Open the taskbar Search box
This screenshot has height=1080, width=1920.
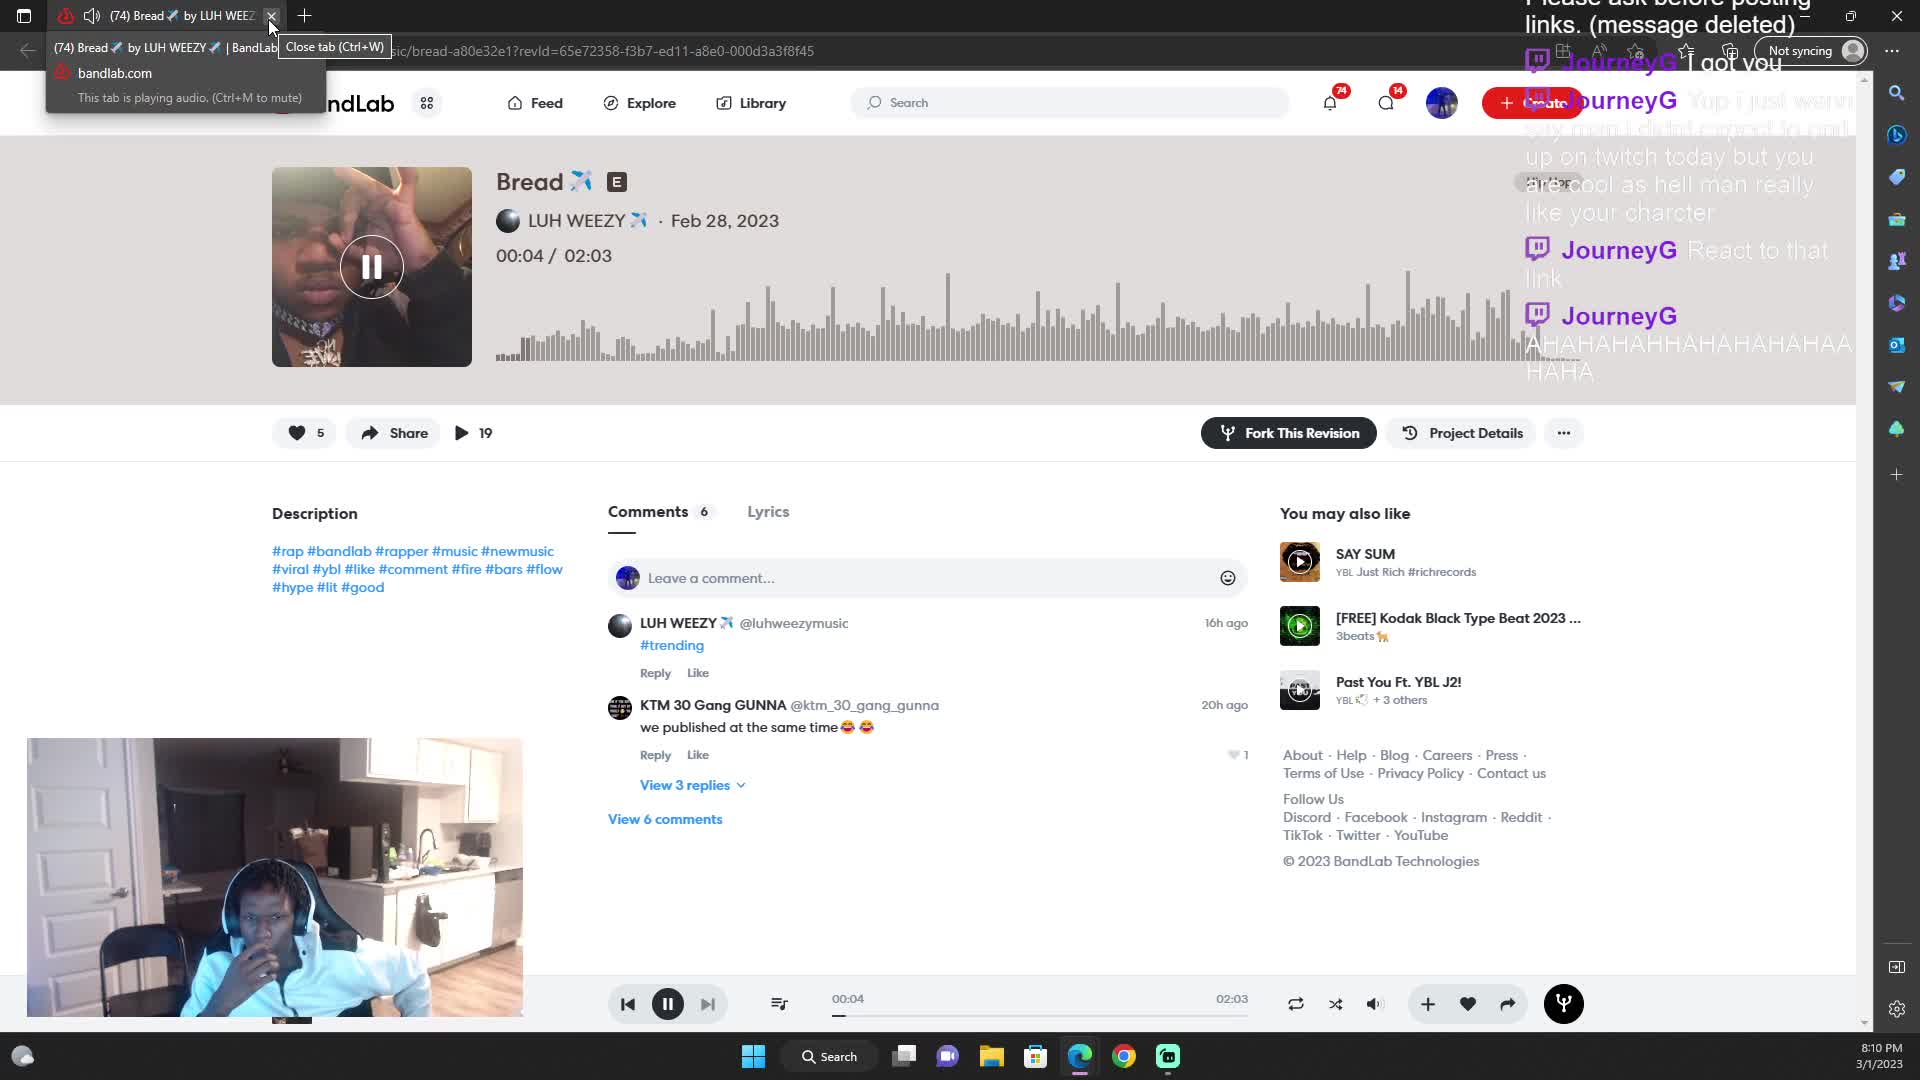(x=830, y=1057)
